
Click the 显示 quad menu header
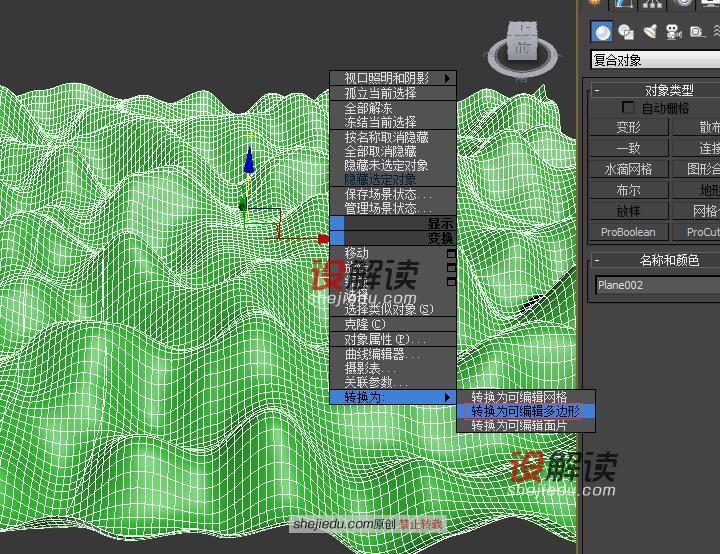point(393,223)
